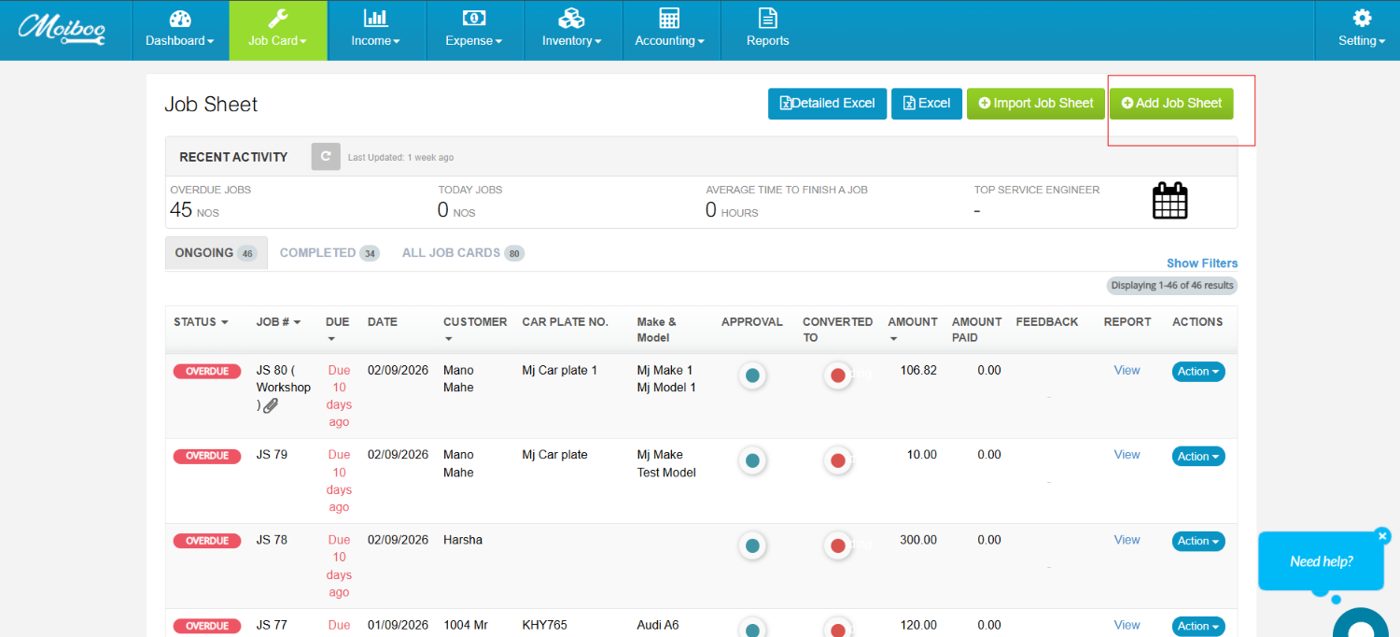Screen dimensions: 1400x637
Task: Click the paperclip attachment icon on JS 80
Action: [271, 406]
